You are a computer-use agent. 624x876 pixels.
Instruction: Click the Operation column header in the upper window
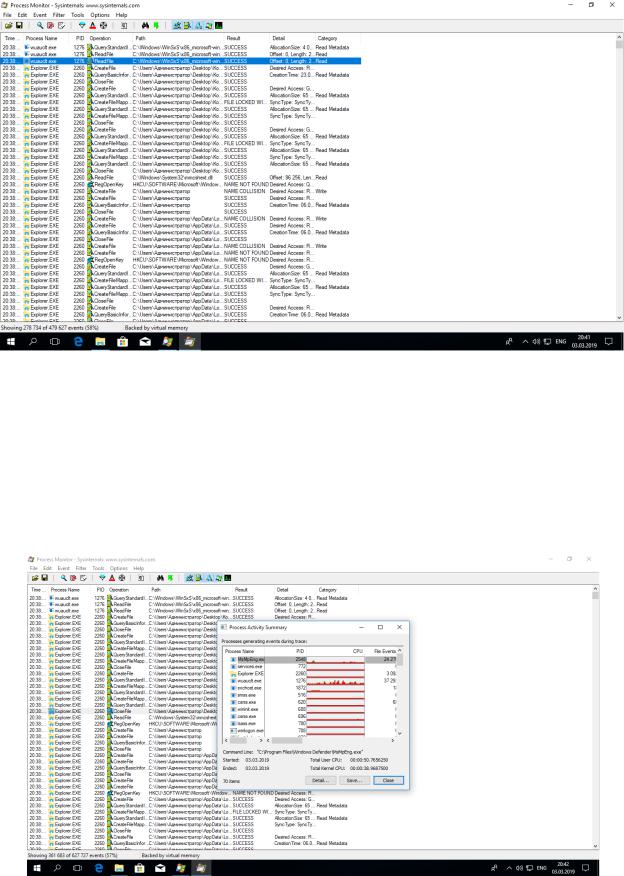(109, 39)
